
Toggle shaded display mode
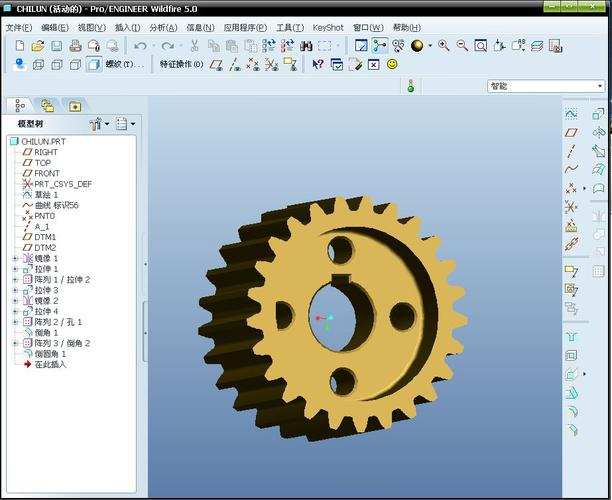(94, 64)
